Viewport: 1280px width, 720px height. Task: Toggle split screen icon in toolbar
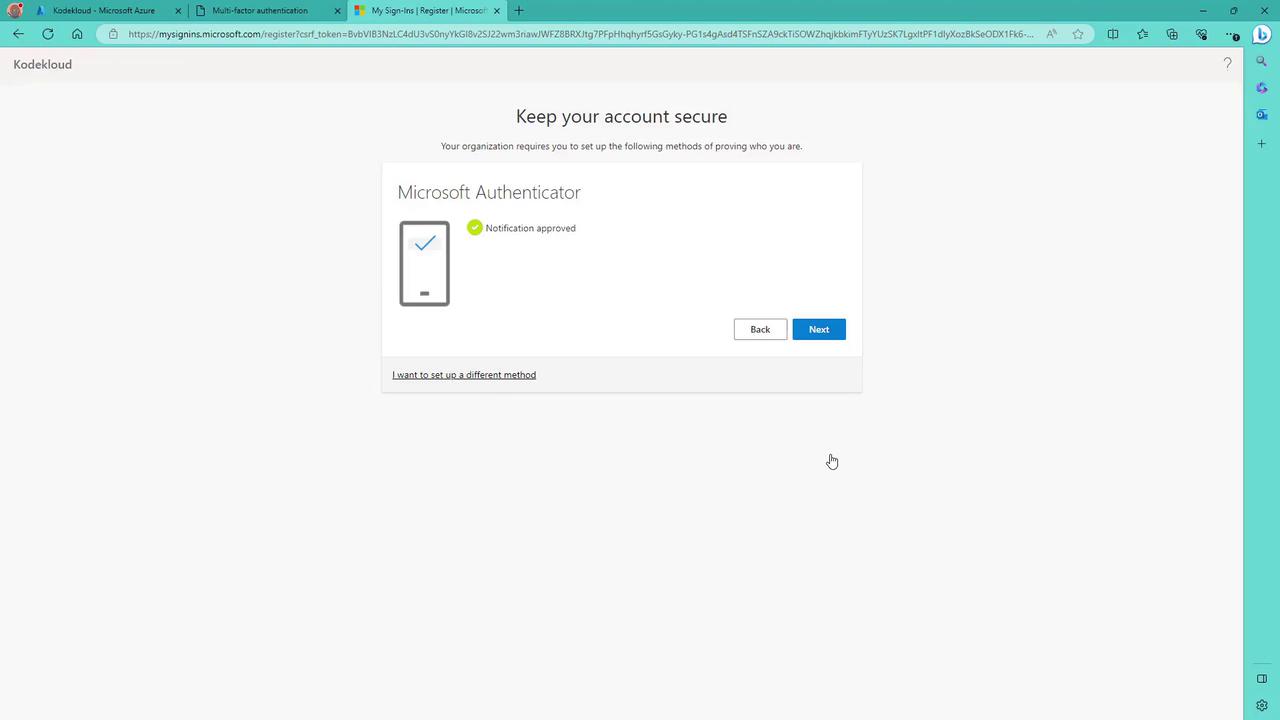(x=1113, y=34)
